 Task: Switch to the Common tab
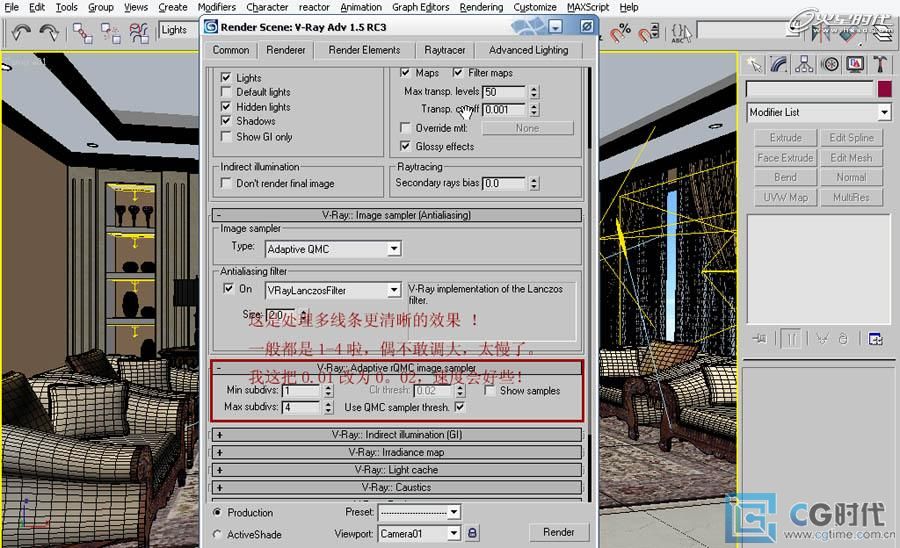click(x=231, y=50)
